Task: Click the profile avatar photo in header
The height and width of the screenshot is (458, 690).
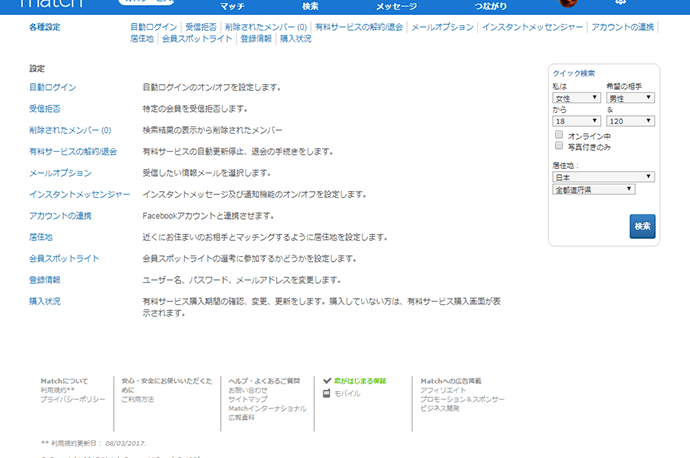Action: (x=568, y=3)
